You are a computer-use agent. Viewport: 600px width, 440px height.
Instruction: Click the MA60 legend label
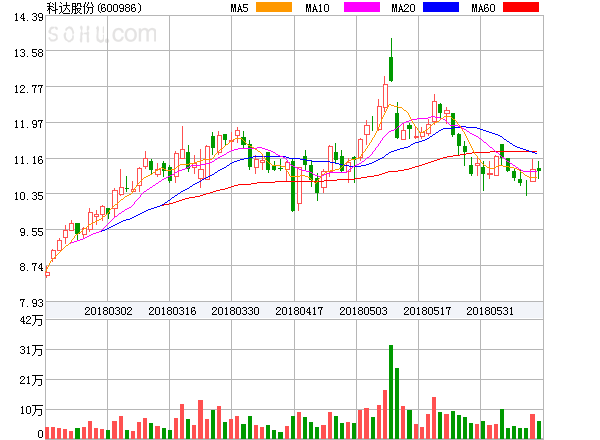[483, 8]
